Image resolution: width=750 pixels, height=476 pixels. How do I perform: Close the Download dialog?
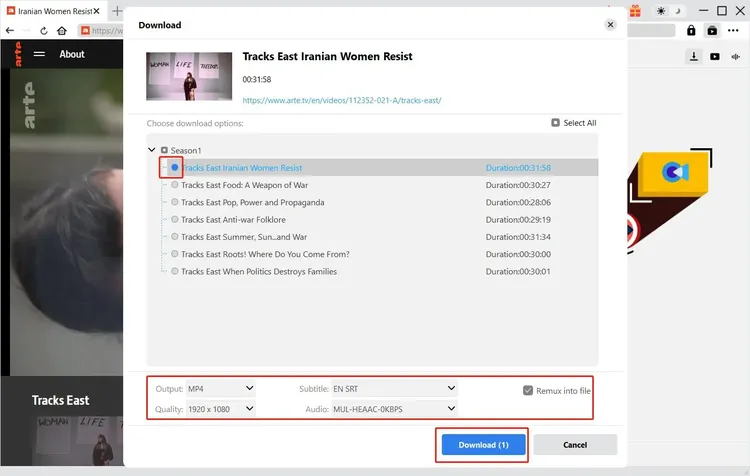tap(610, 24)
